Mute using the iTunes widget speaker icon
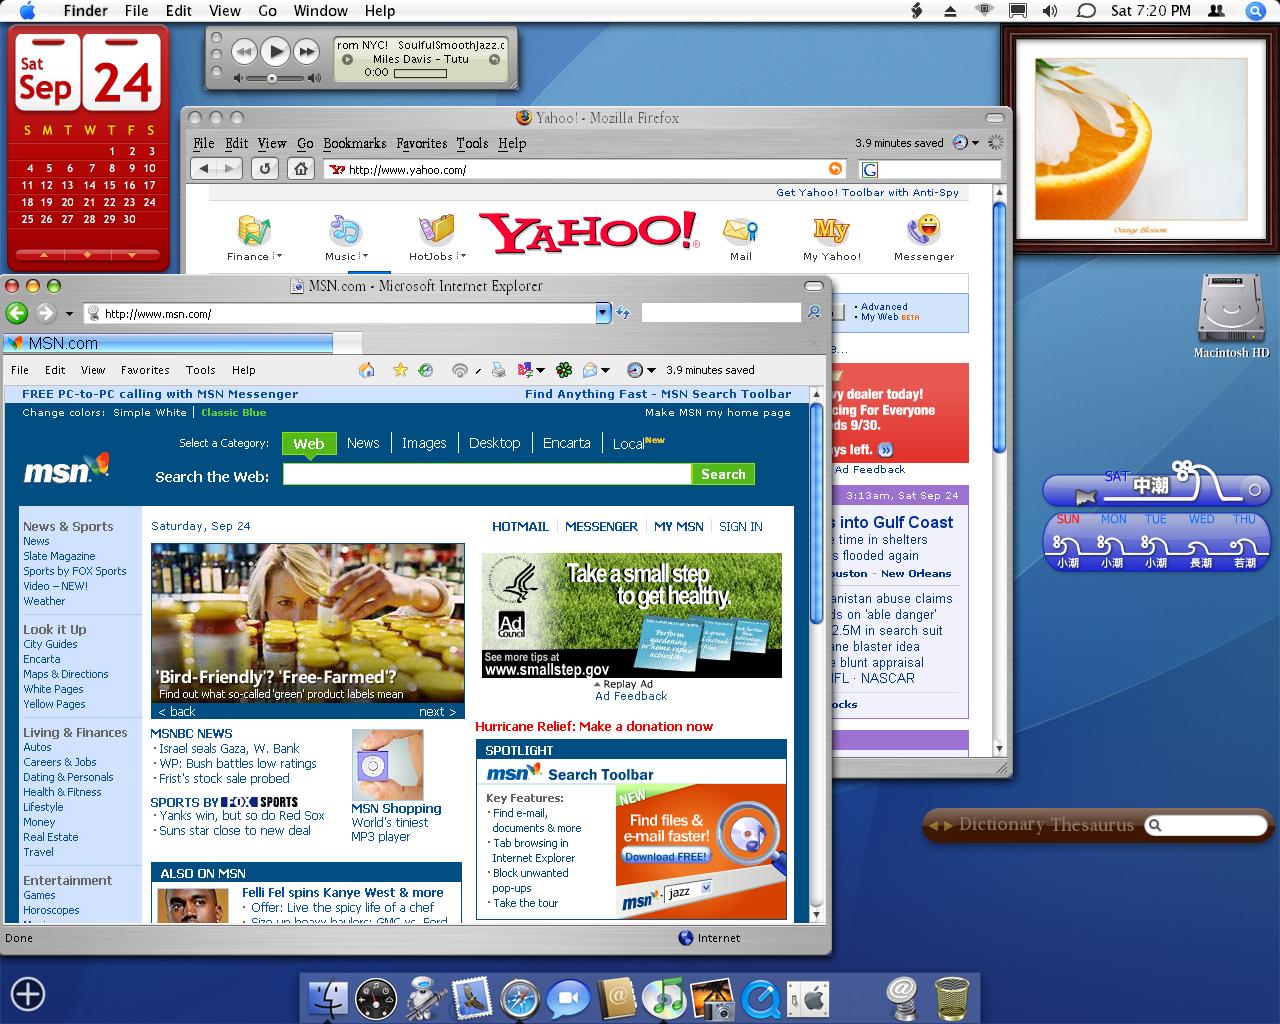The width and height of the screenshot is (1280, 1024). (x=238, y=77)
